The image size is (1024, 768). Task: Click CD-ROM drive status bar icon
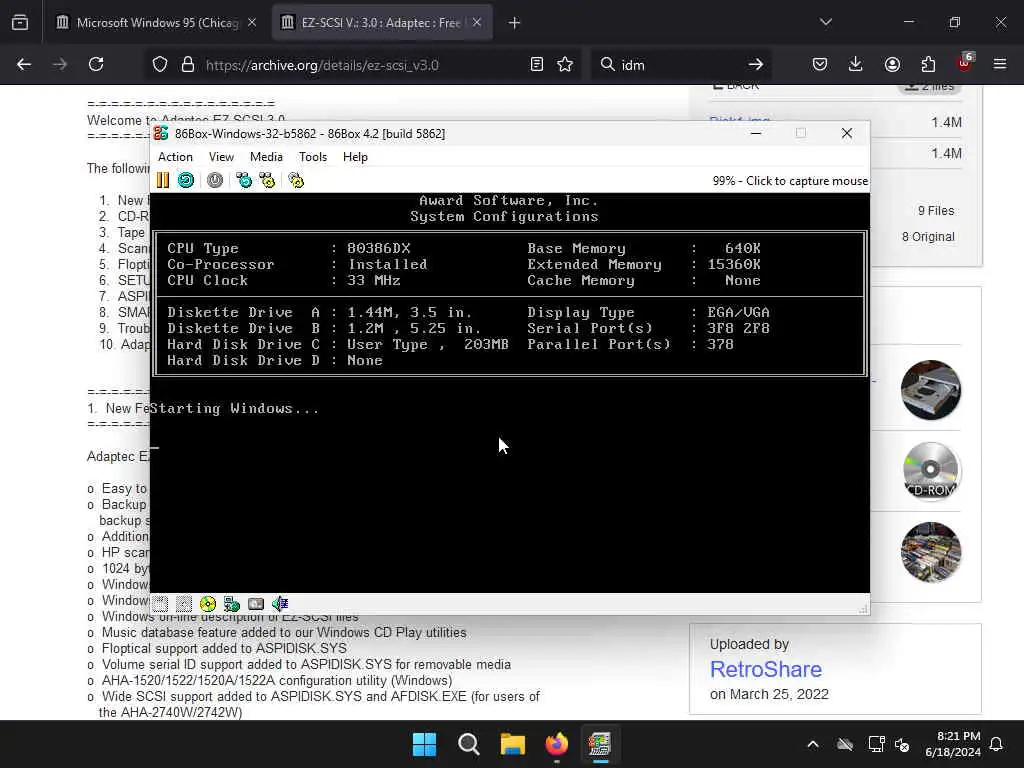[x=208, y=604]
